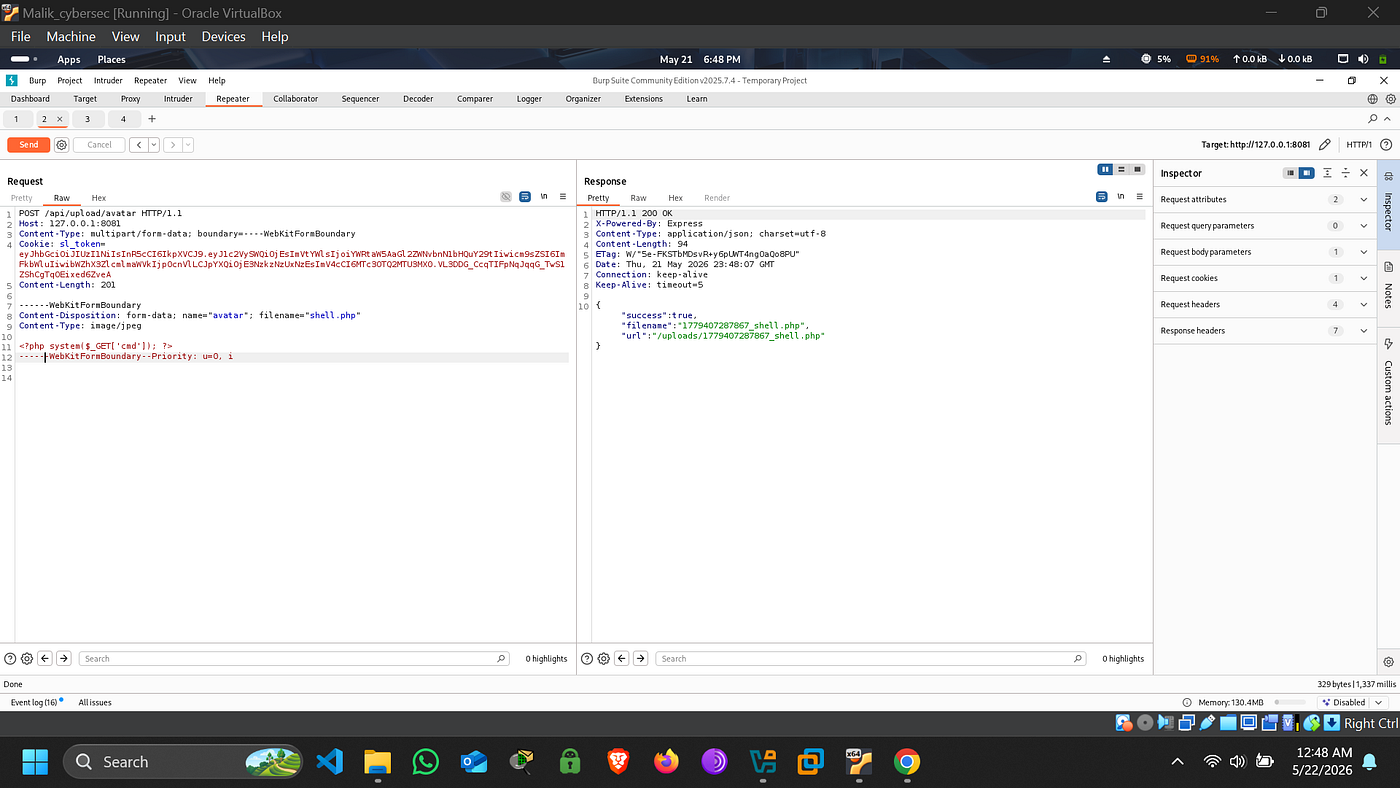Toggle response non-printable characters display

(x=1121, y=197)
